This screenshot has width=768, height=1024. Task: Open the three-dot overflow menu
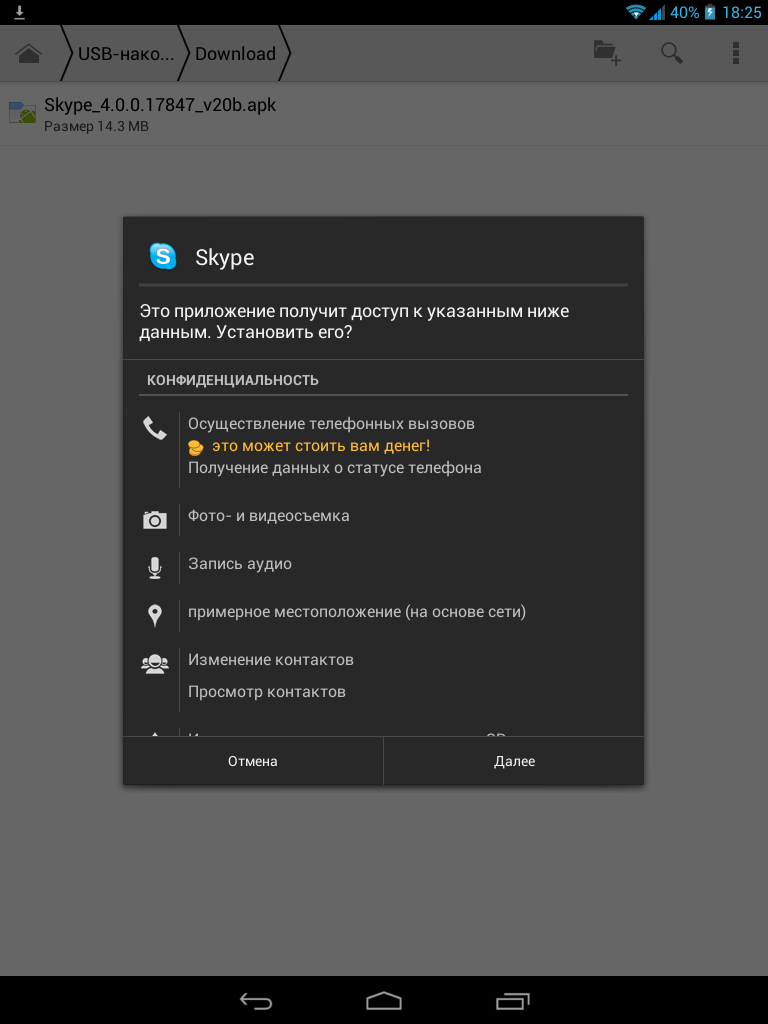pos(735,53)
